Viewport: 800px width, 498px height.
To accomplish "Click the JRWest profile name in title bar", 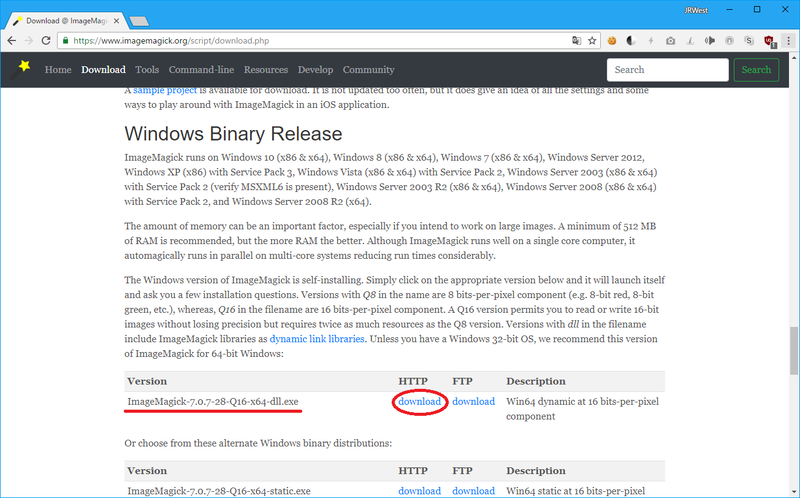I will pyautogui.click(x=696, y=10).
